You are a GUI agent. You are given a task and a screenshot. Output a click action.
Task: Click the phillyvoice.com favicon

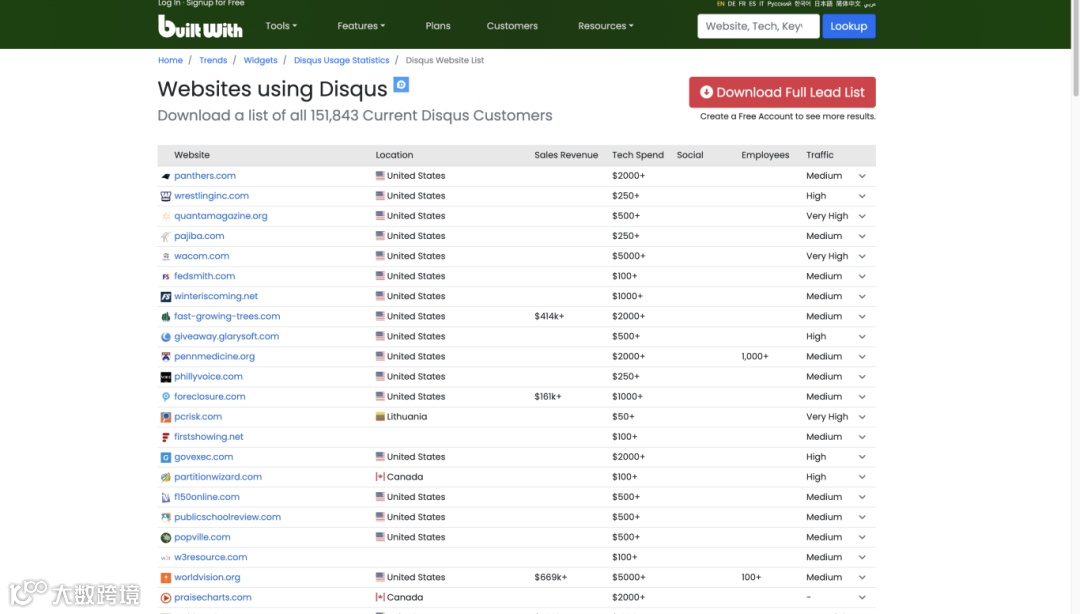pyautogui.click(x=165, y=377)
